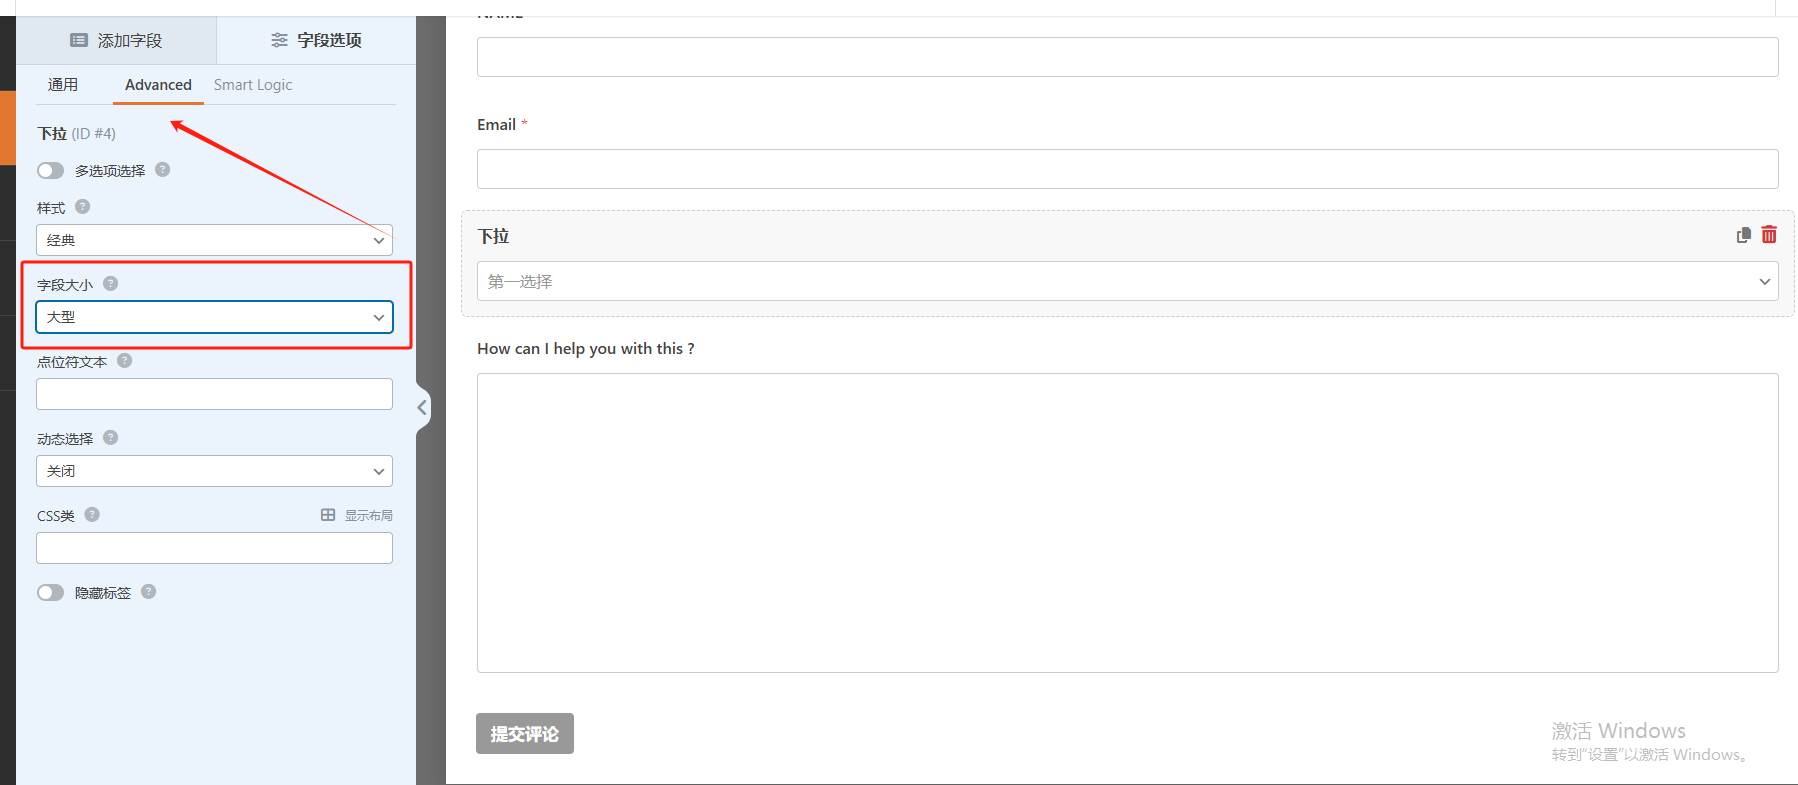Click help icon beside 多选项选择
Screen dimensions: 1798x785
(x=163, y=170)
